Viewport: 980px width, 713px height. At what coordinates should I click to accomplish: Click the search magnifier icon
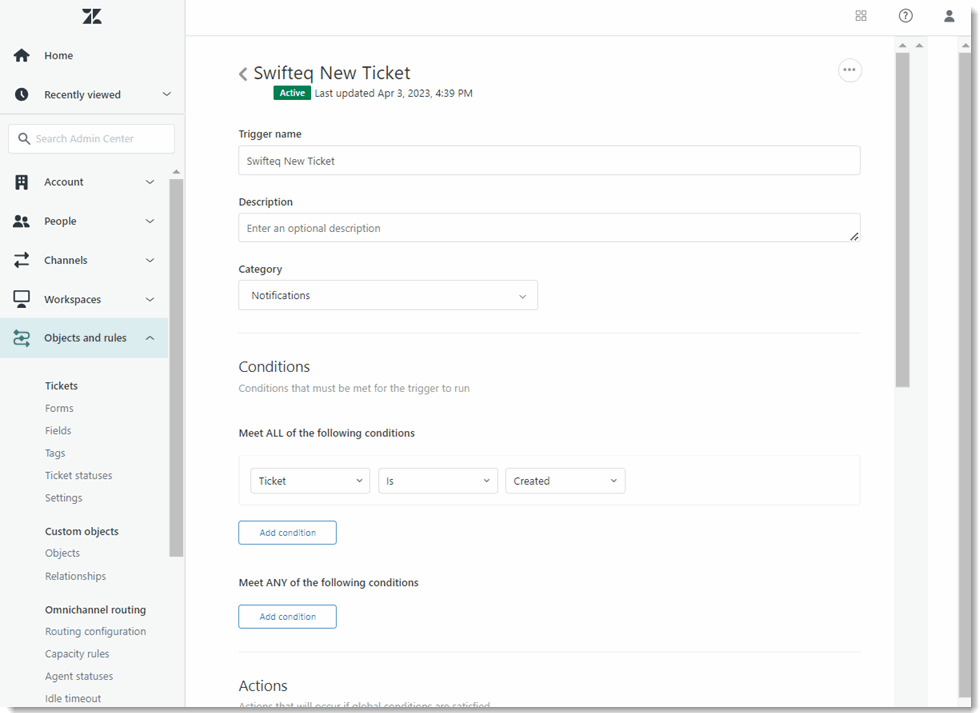(x=24, y=139)
